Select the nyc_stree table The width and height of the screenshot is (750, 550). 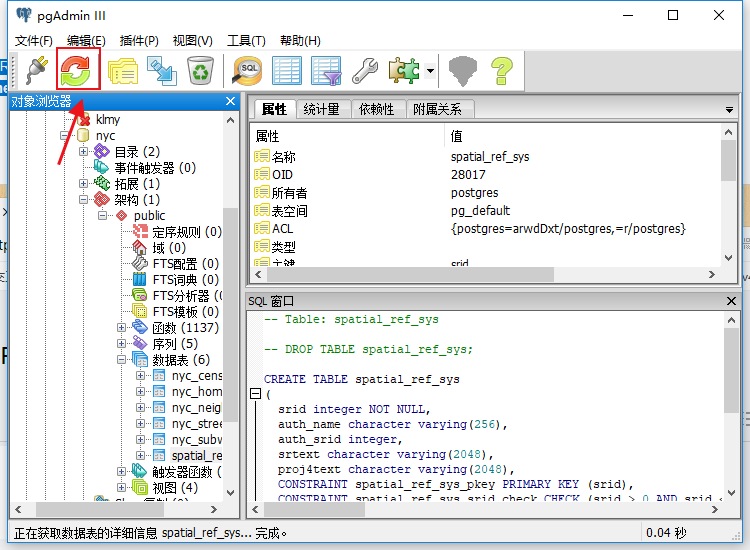[x=197, y=424]
